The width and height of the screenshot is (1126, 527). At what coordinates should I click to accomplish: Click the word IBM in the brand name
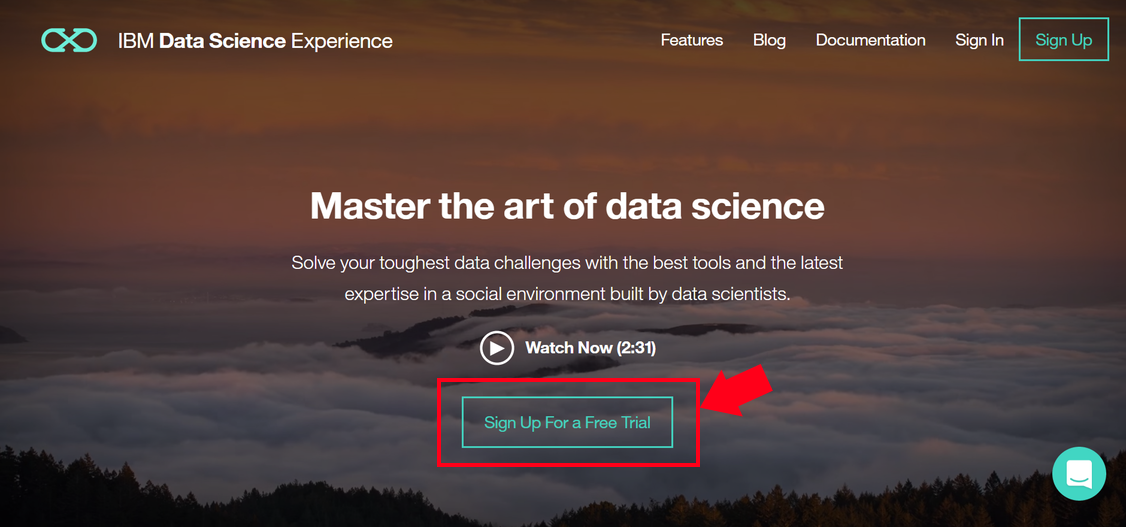click(136, 41)
